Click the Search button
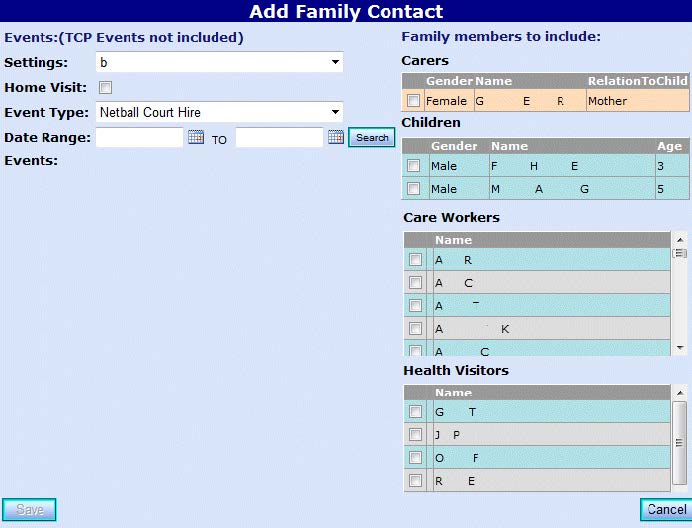The height and width of the screenshot is (528, 692). point(372,137)
